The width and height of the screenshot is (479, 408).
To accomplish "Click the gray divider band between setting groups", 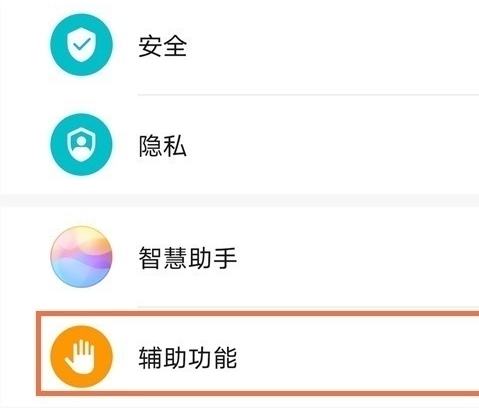I will tap(239, 201).
